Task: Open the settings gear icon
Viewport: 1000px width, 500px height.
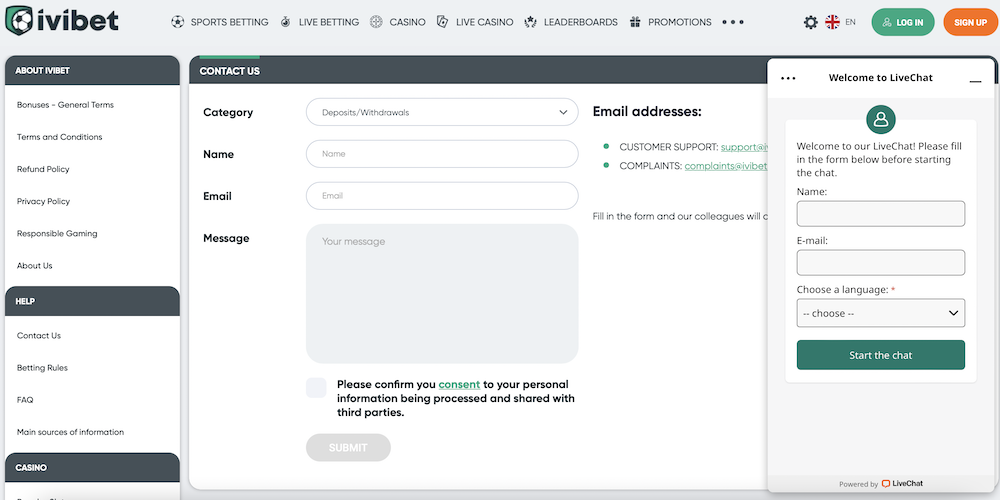Action: [x=811, y=22]
